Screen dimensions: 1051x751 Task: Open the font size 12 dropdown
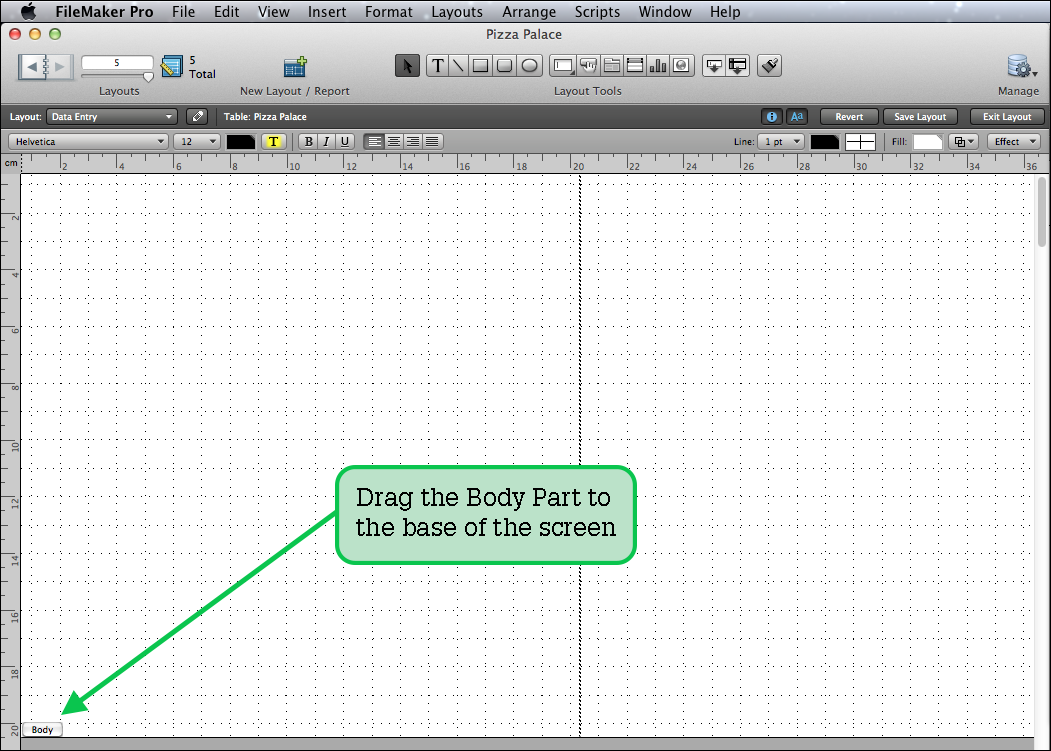pos(197,141)
